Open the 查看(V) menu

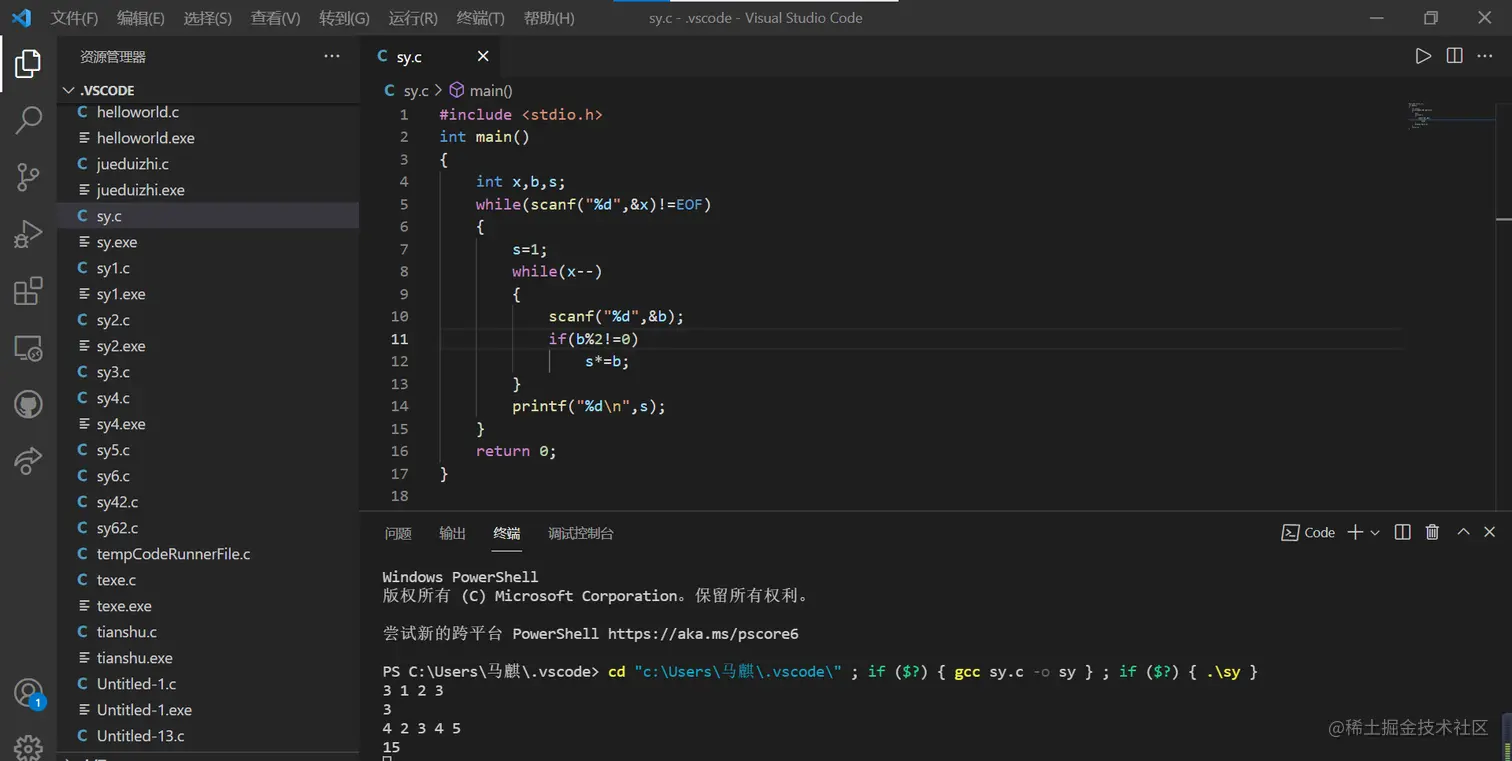(x=275, y=18)
